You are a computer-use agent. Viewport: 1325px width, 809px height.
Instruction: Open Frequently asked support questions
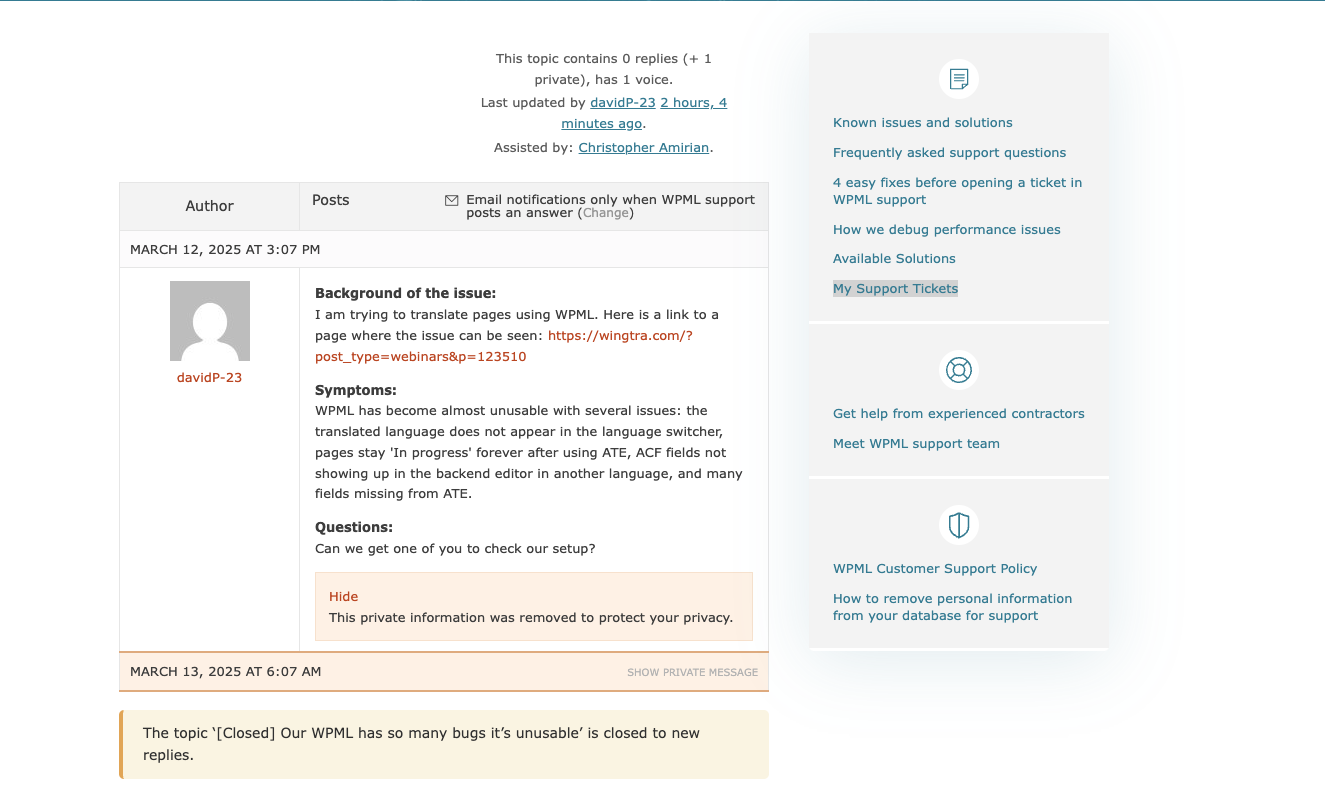950,153
